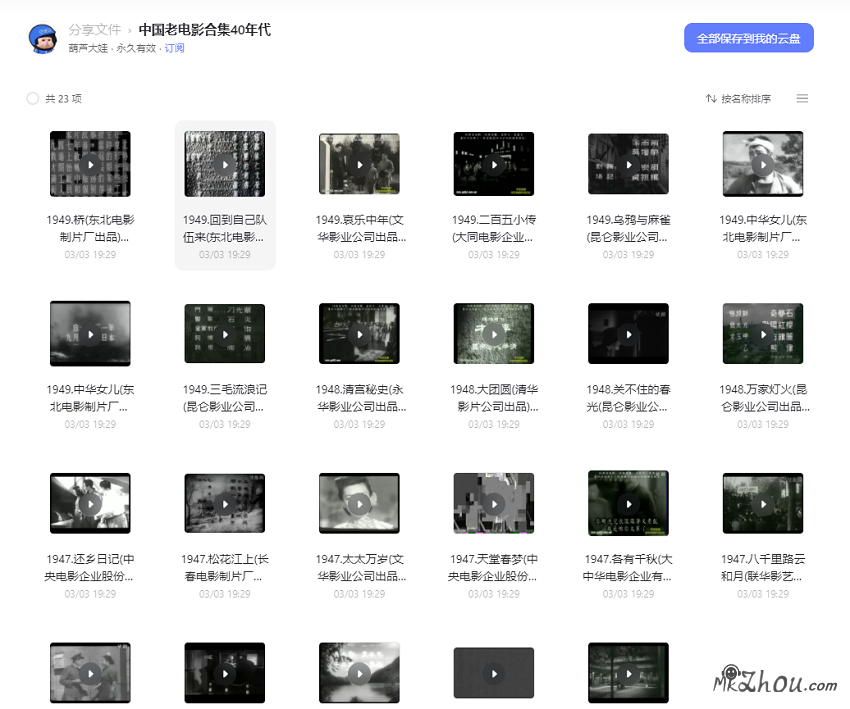Play the 1947.太太万岁 video

coord(359,502)
